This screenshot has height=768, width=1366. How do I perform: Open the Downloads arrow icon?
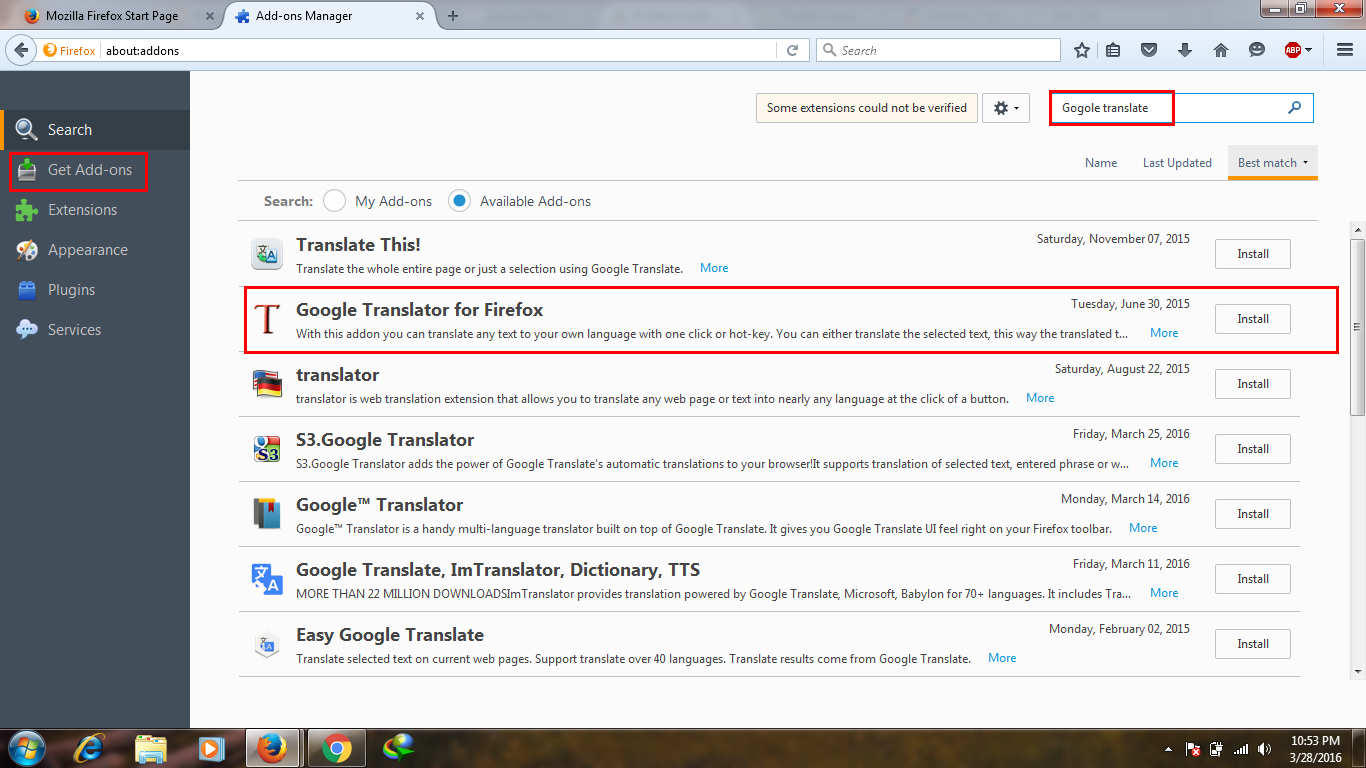1185,50
